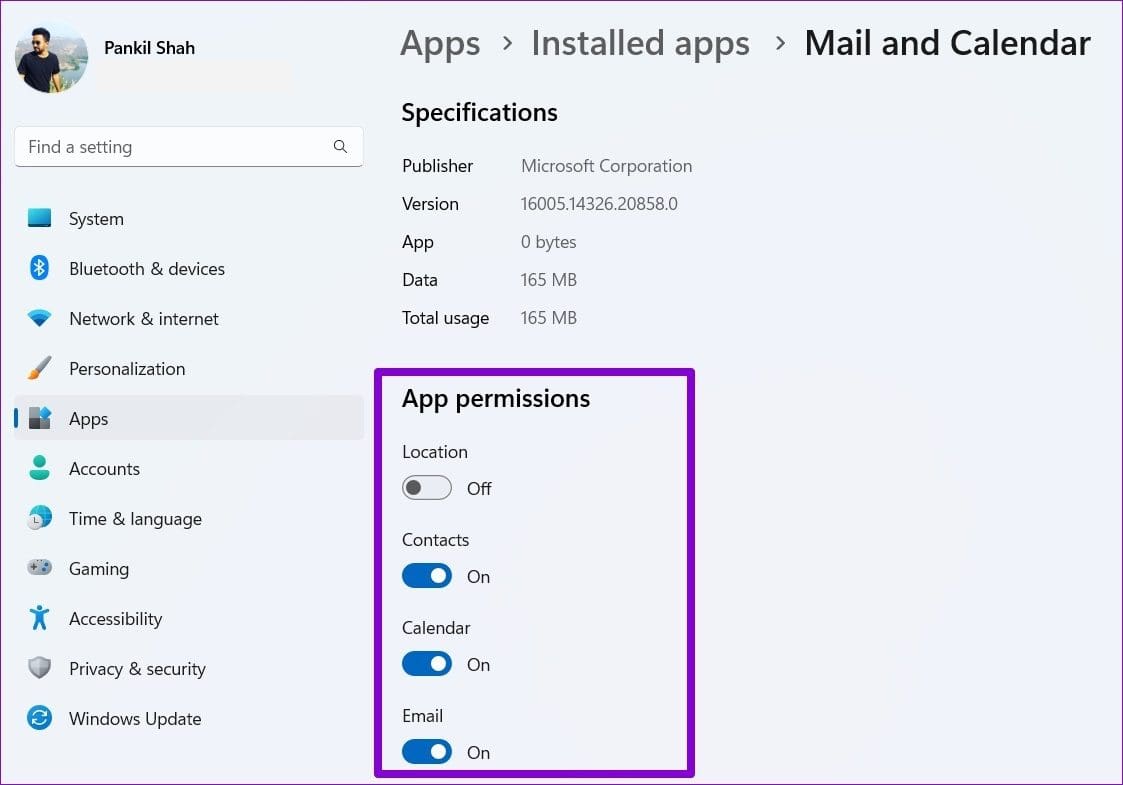Screen dimensions: 1123x785
Task: Navigate back to Apps breadcrumb
Action: click(440, 44)
